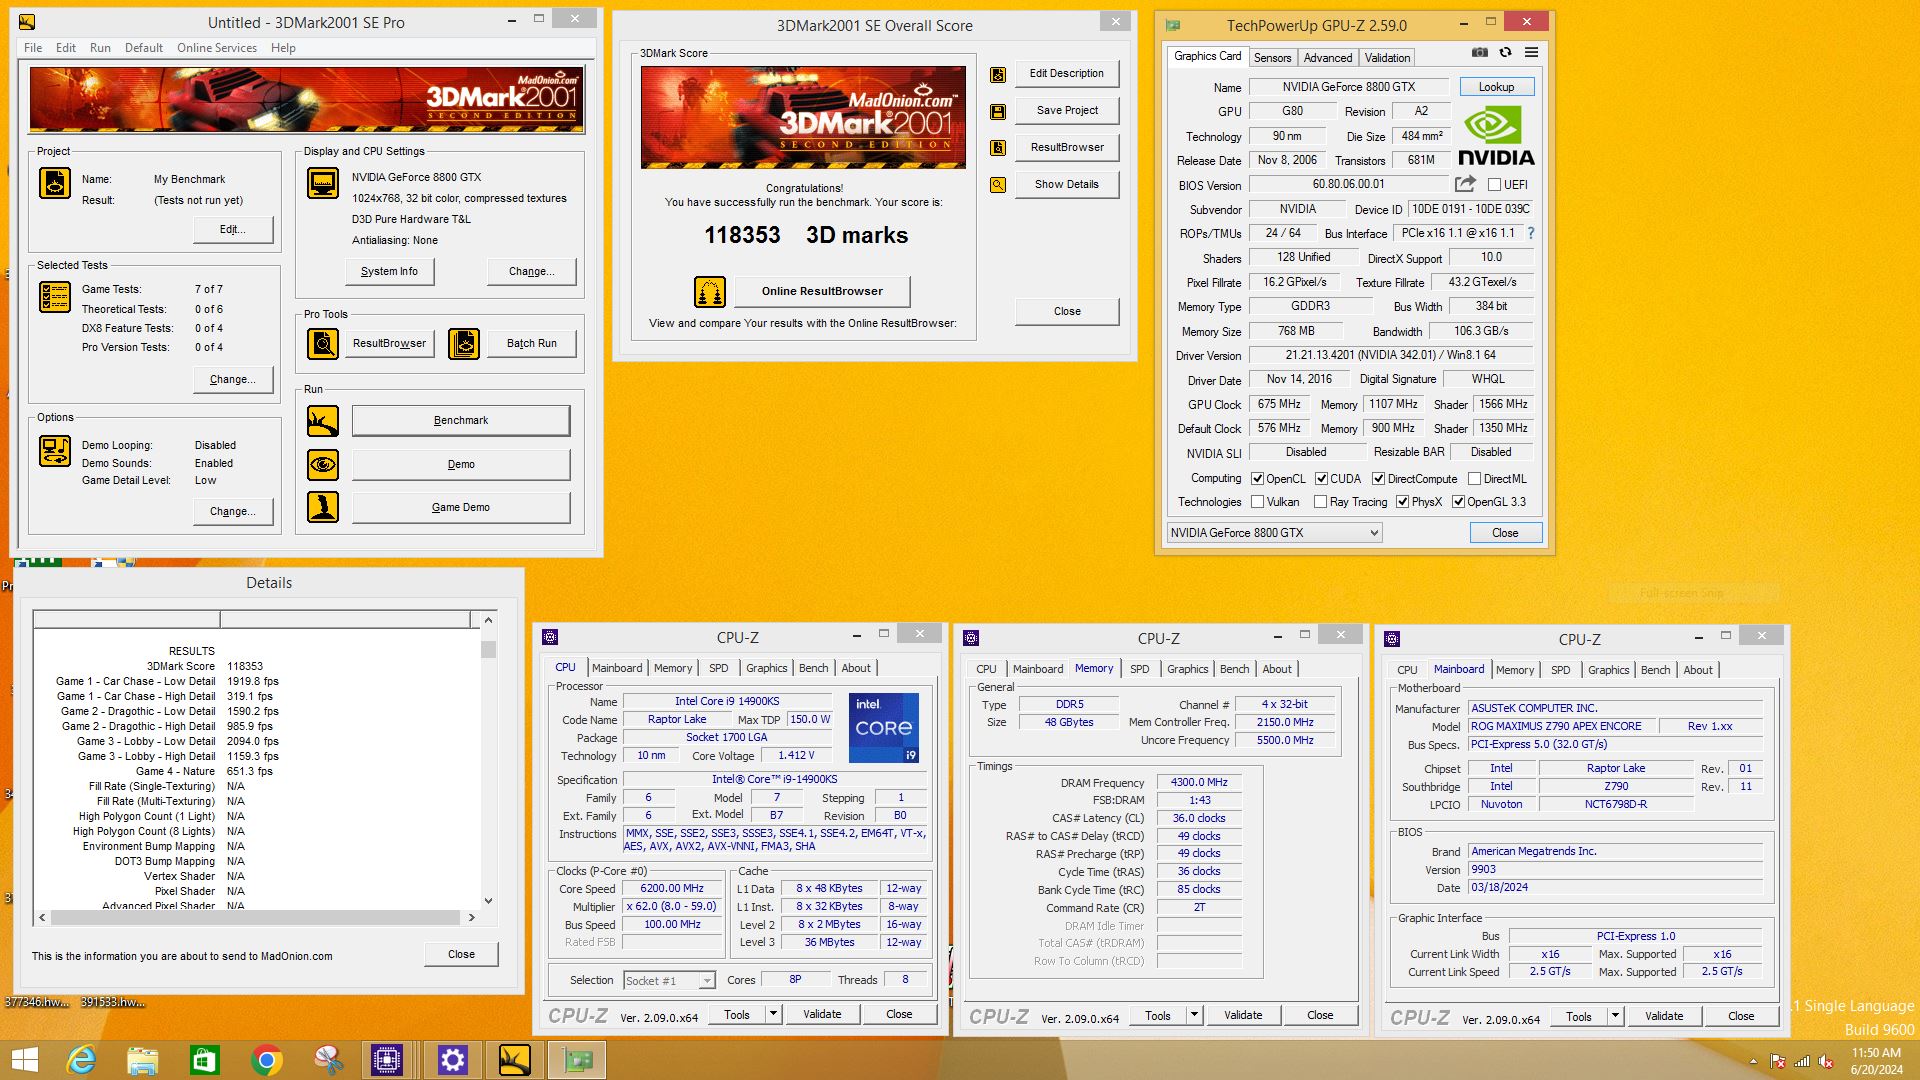Click the Project icon in the 3DMark window
This screenshot has height=1080, width=1920.
pos(55,183)
